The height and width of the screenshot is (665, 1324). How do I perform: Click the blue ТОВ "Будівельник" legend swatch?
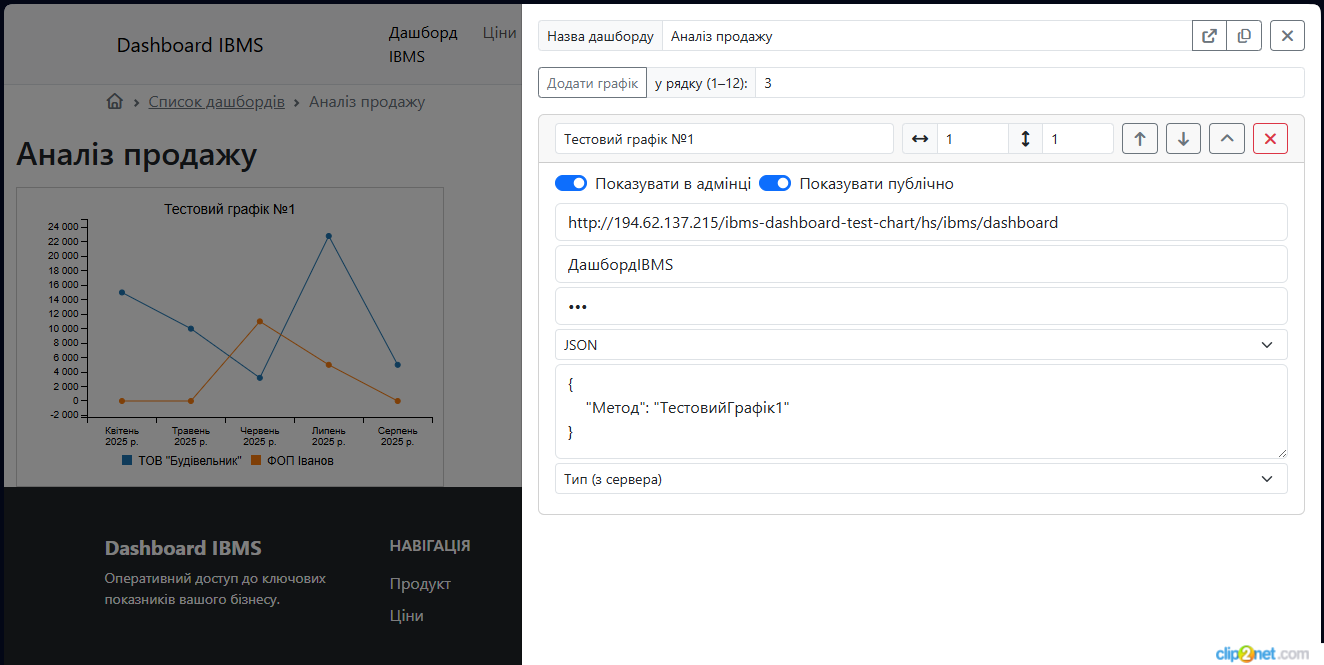pyautogui.click(x=127, y=461)
